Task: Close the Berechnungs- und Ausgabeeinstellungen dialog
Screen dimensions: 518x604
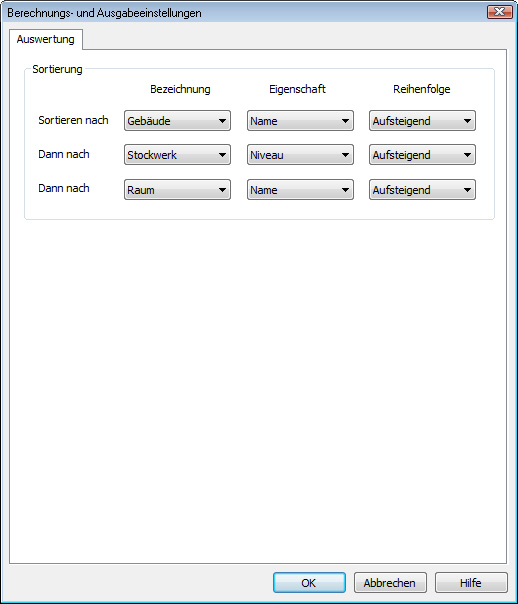Action: (x=499, y=12)
